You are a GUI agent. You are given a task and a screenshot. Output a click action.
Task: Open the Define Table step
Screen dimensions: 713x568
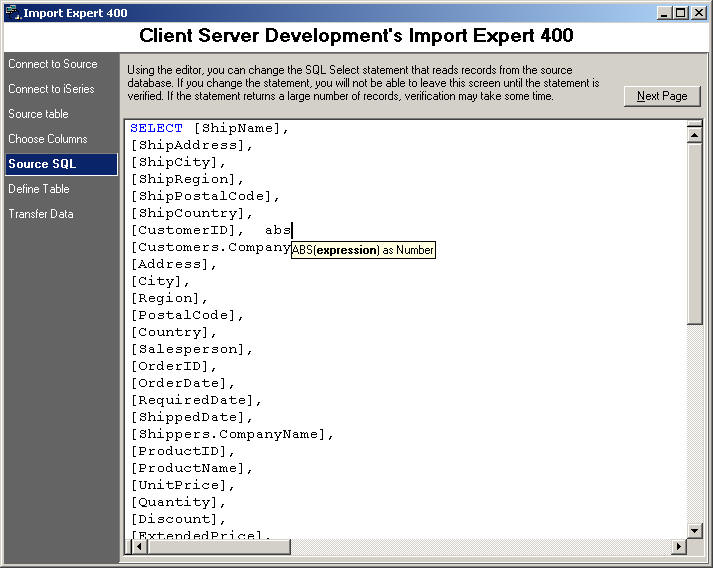pyautogui.click(x=39, y=189)
